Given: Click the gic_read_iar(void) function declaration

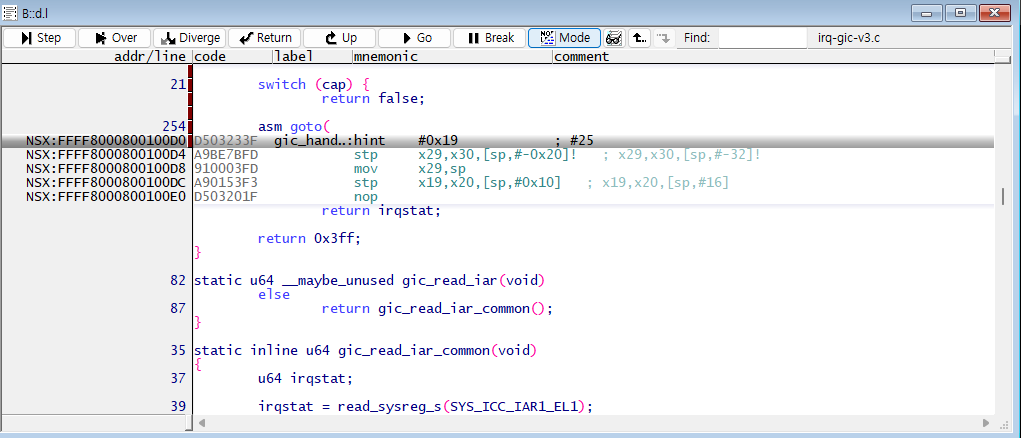Looking at the screenshot, I should (x=369, y=281).
